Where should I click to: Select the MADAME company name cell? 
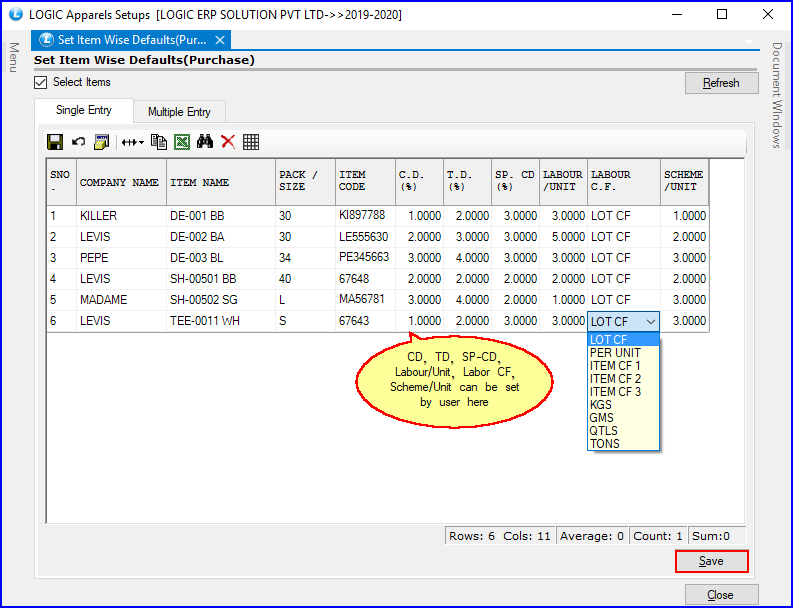(121, 300)
